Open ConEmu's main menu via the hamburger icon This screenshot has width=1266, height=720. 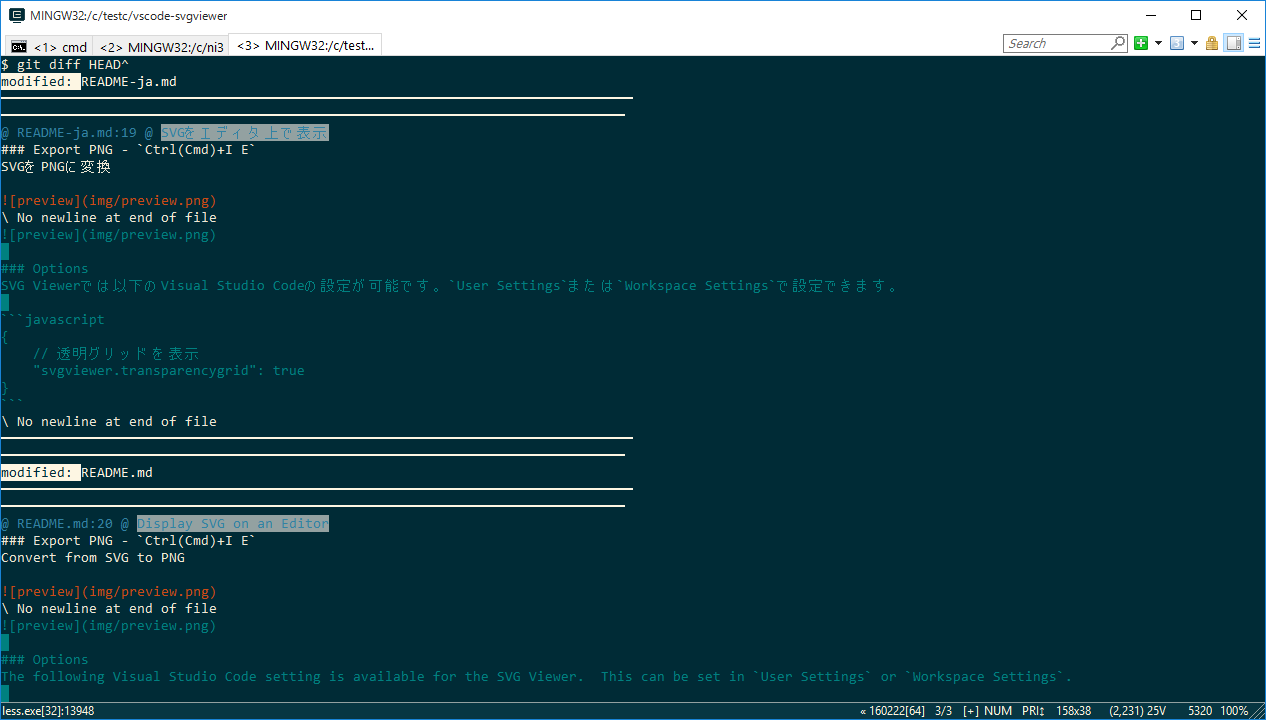coord(1256,43)
